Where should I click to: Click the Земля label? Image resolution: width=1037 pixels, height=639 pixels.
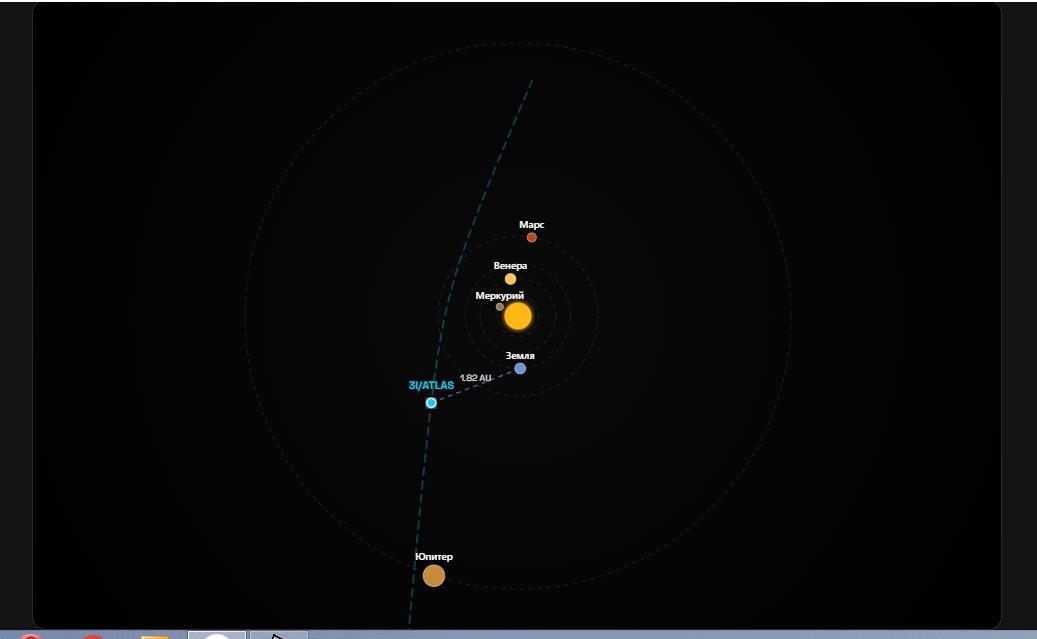pos(520,356)
